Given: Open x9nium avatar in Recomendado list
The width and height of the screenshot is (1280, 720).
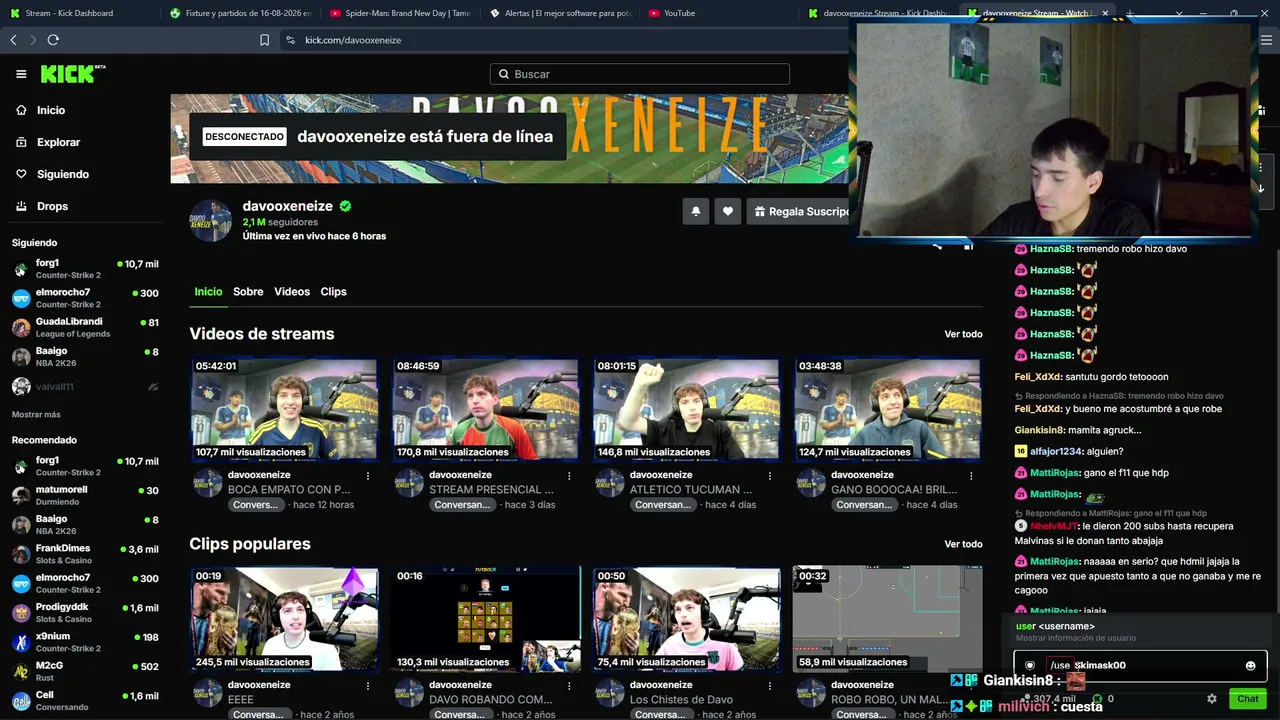Looking at the screenshot, I should (20, 642).
